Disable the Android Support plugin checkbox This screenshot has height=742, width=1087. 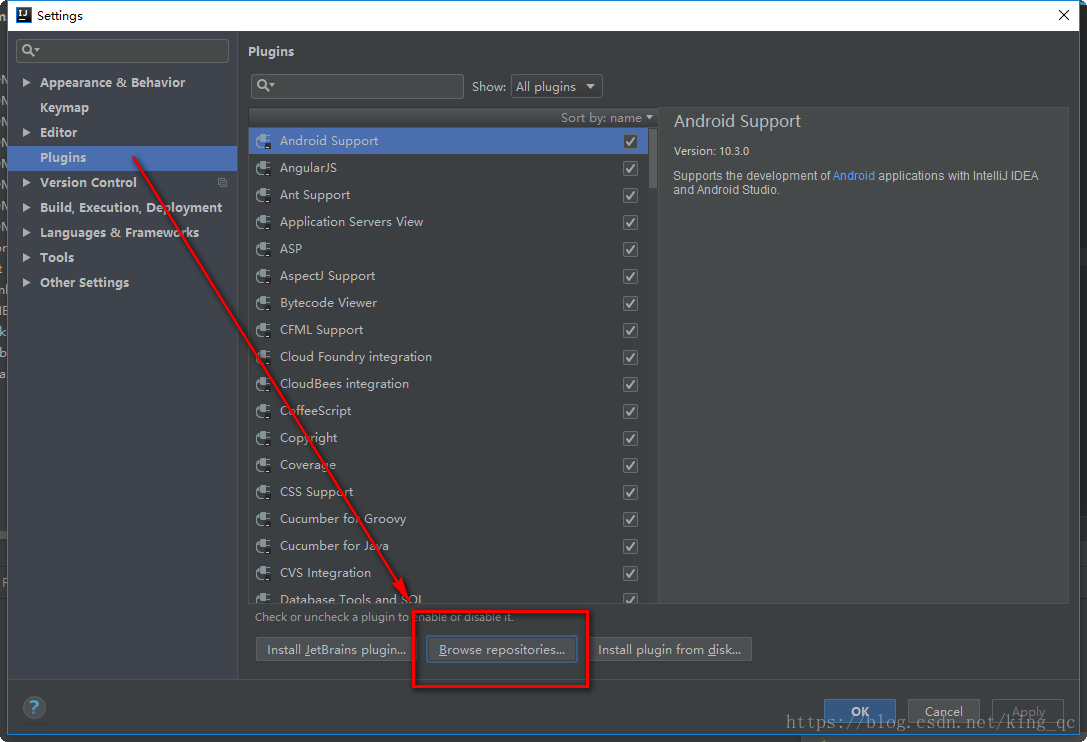tap(630, 141)
